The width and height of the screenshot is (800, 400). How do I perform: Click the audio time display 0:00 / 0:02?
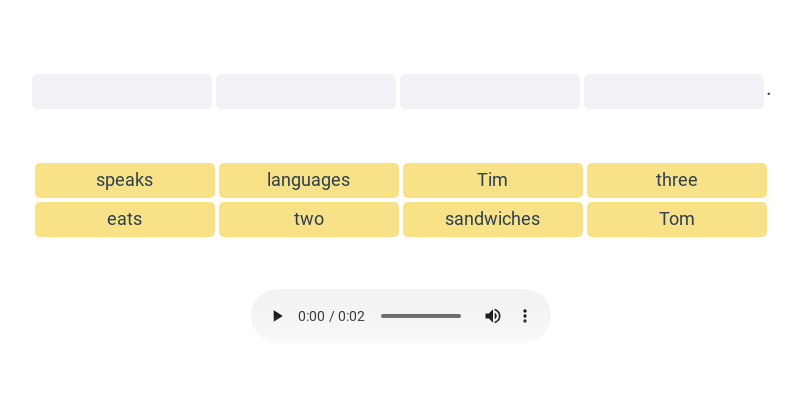pos(331,316)
